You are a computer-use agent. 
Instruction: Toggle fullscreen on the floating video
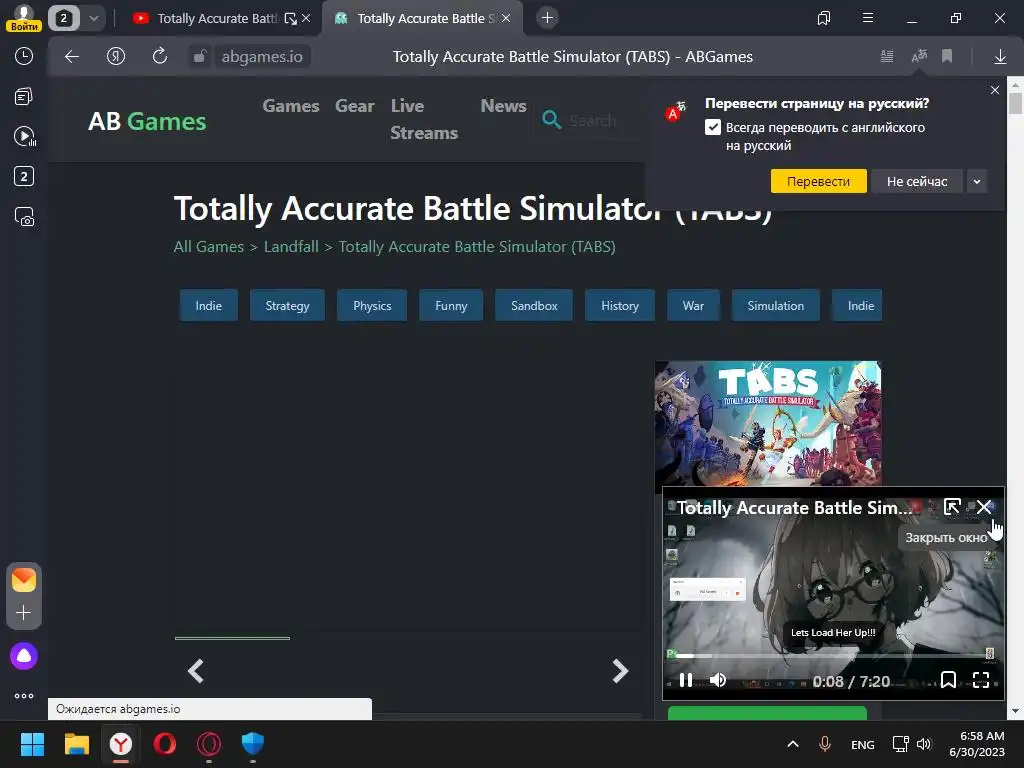(981, 680)
